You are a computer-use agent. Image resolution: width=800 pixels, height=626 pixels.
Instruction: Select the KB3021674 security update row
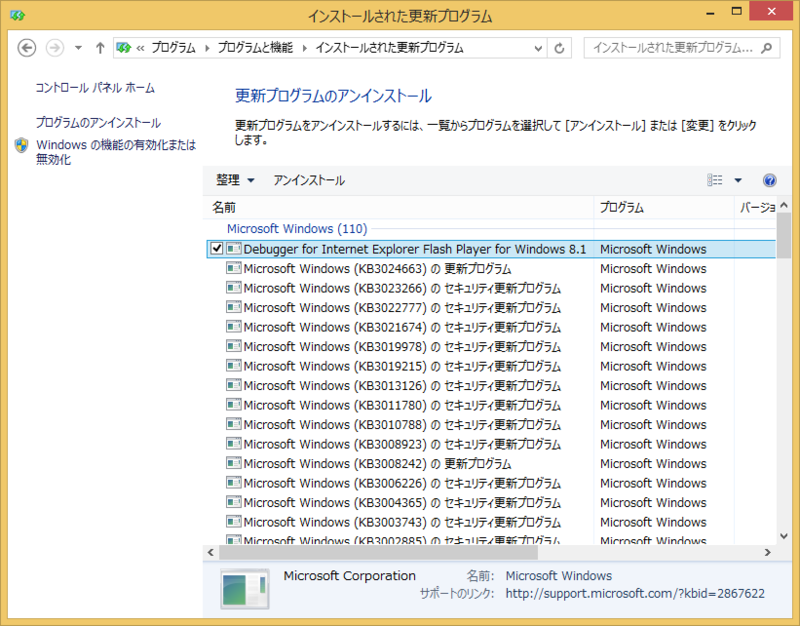click(x=490, y=327)
